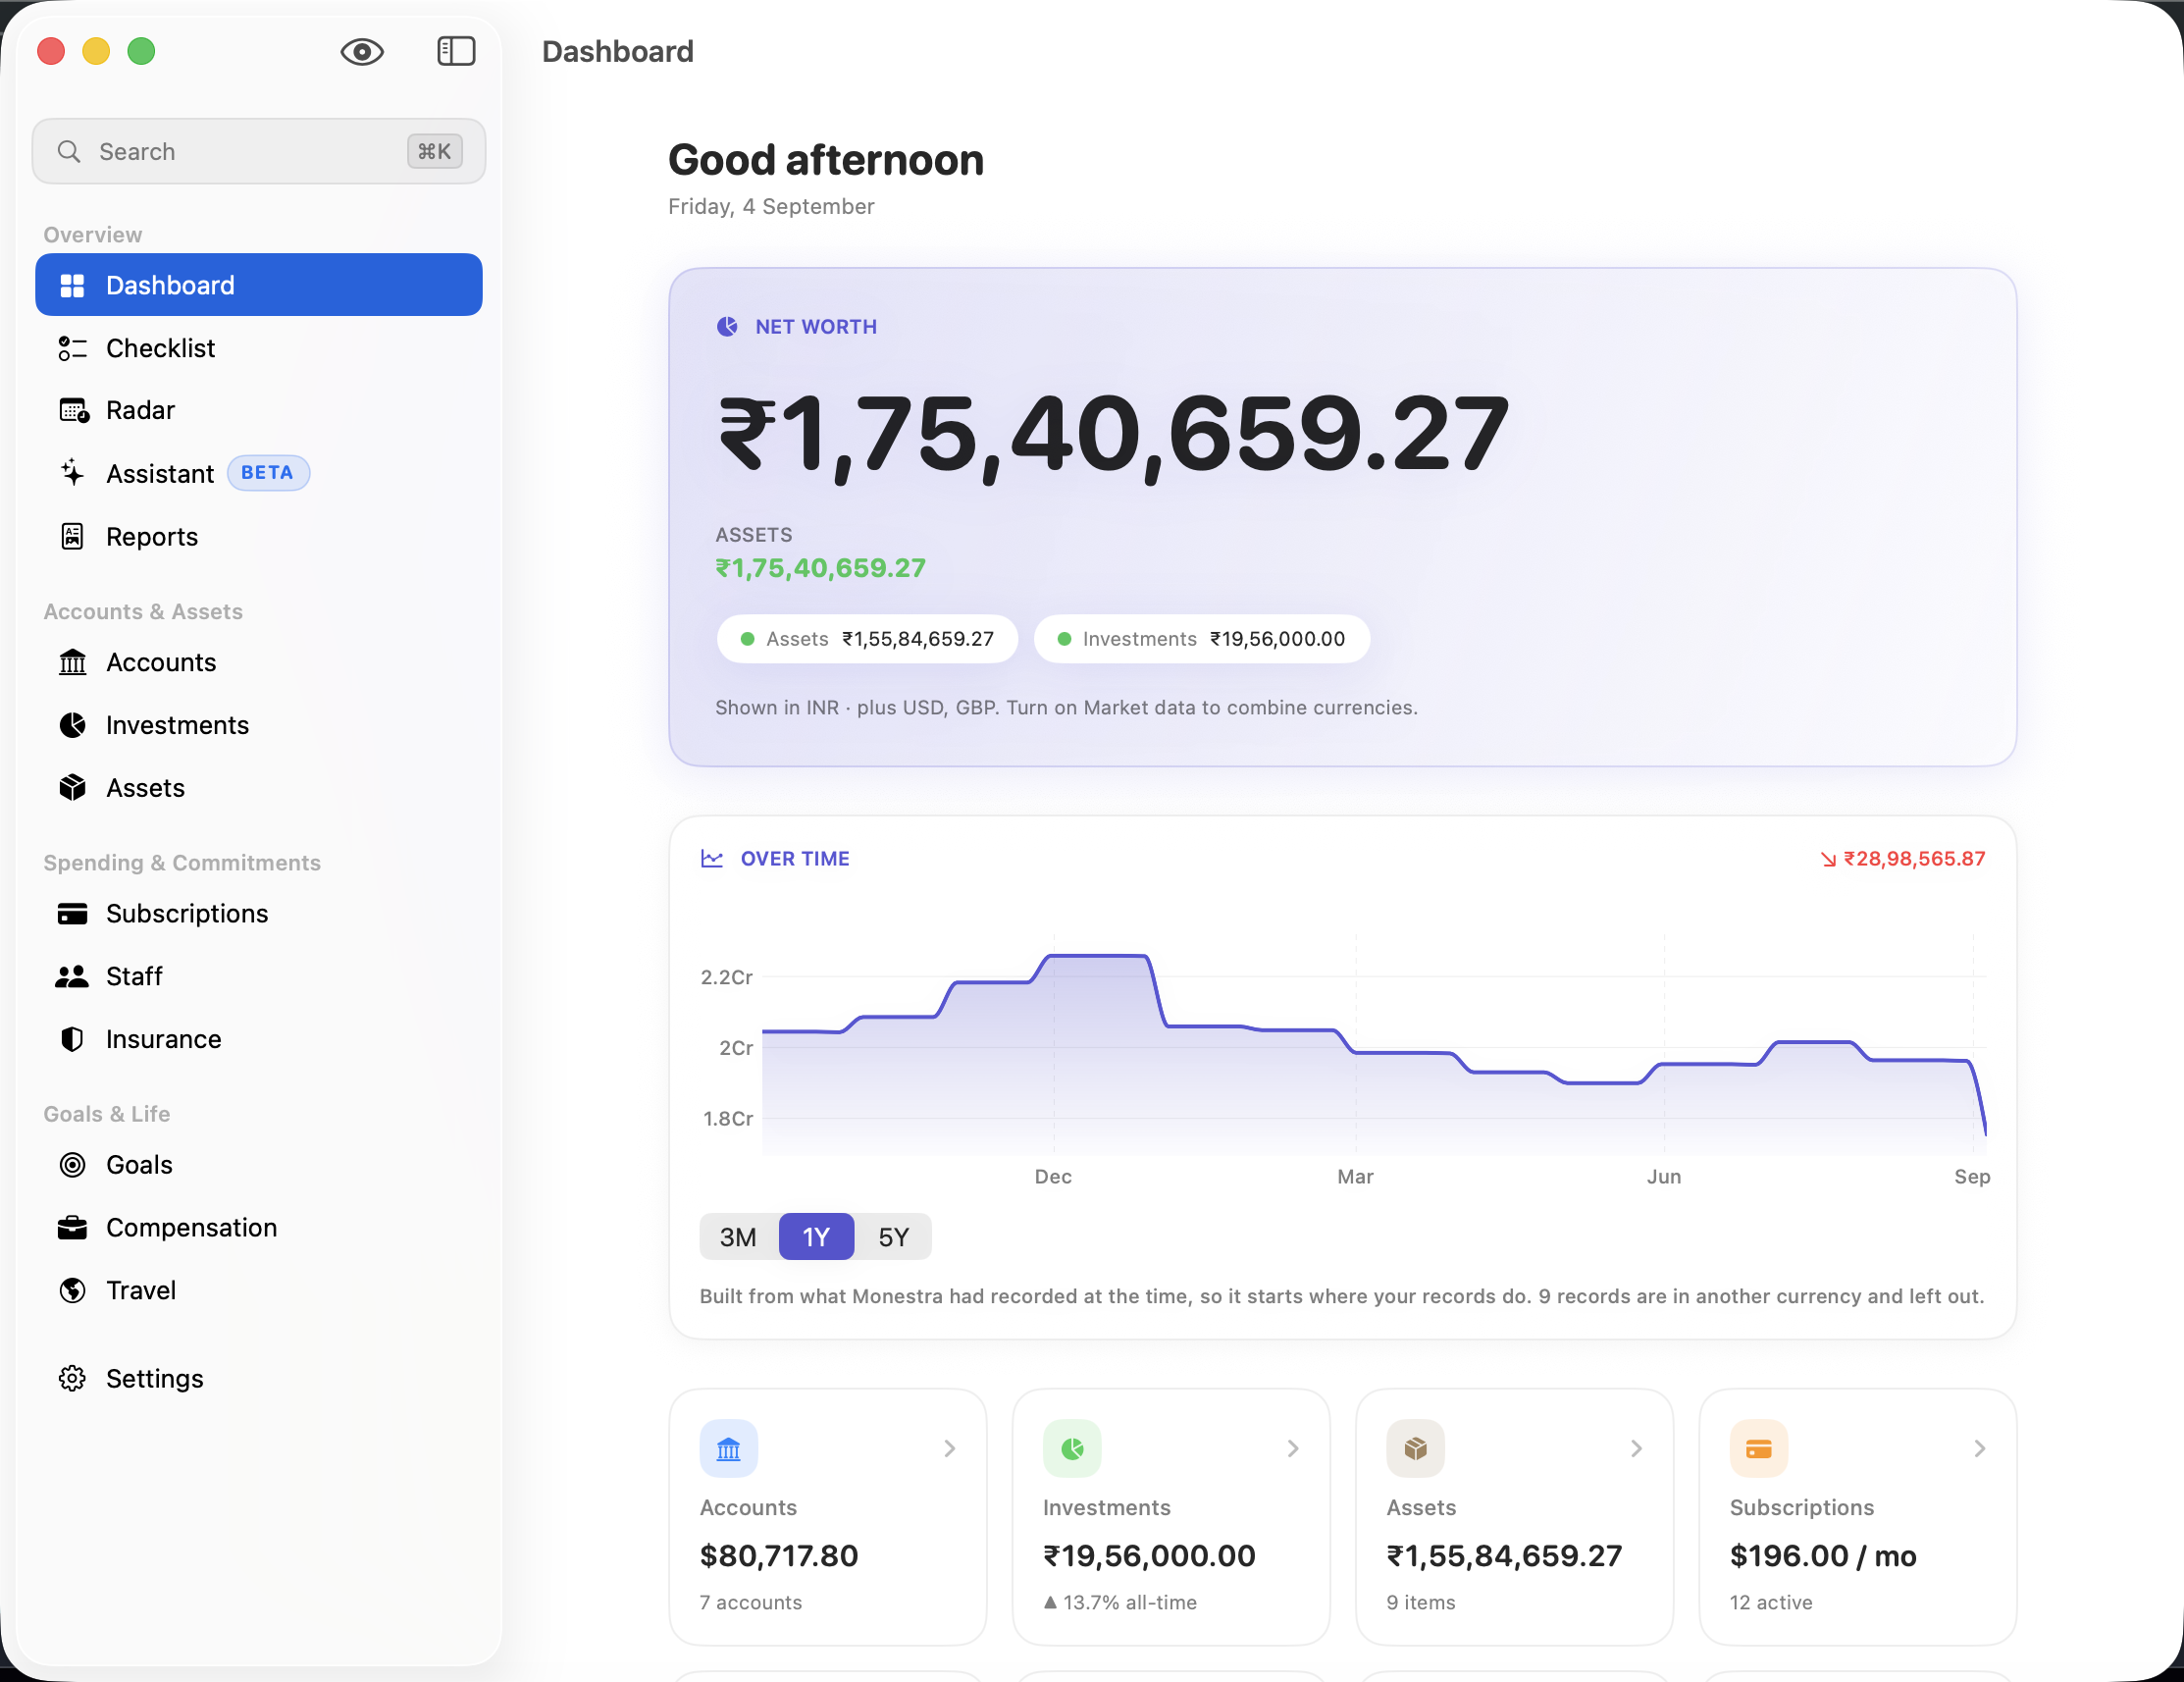
Task: Open Reports via its document icon
Action: point(72,536)
